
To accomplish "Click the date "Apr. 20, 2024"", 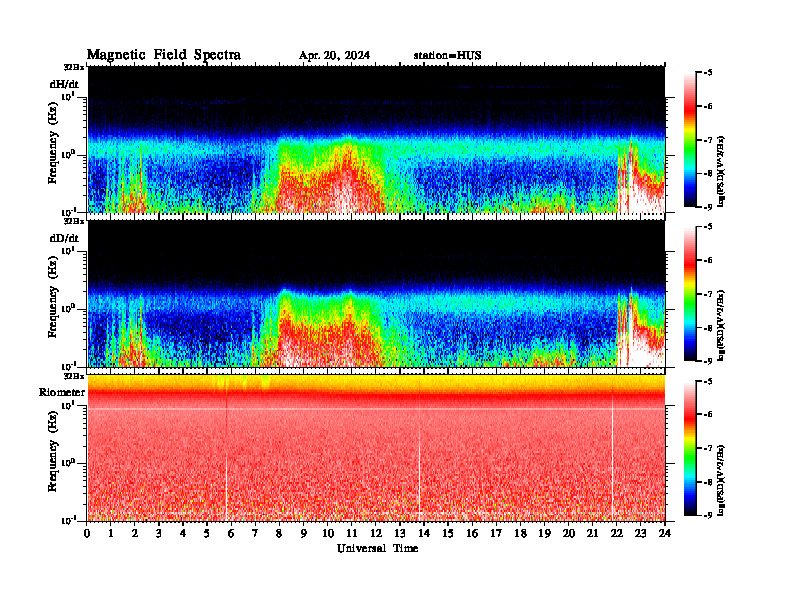I will click(x=334, y=56).
